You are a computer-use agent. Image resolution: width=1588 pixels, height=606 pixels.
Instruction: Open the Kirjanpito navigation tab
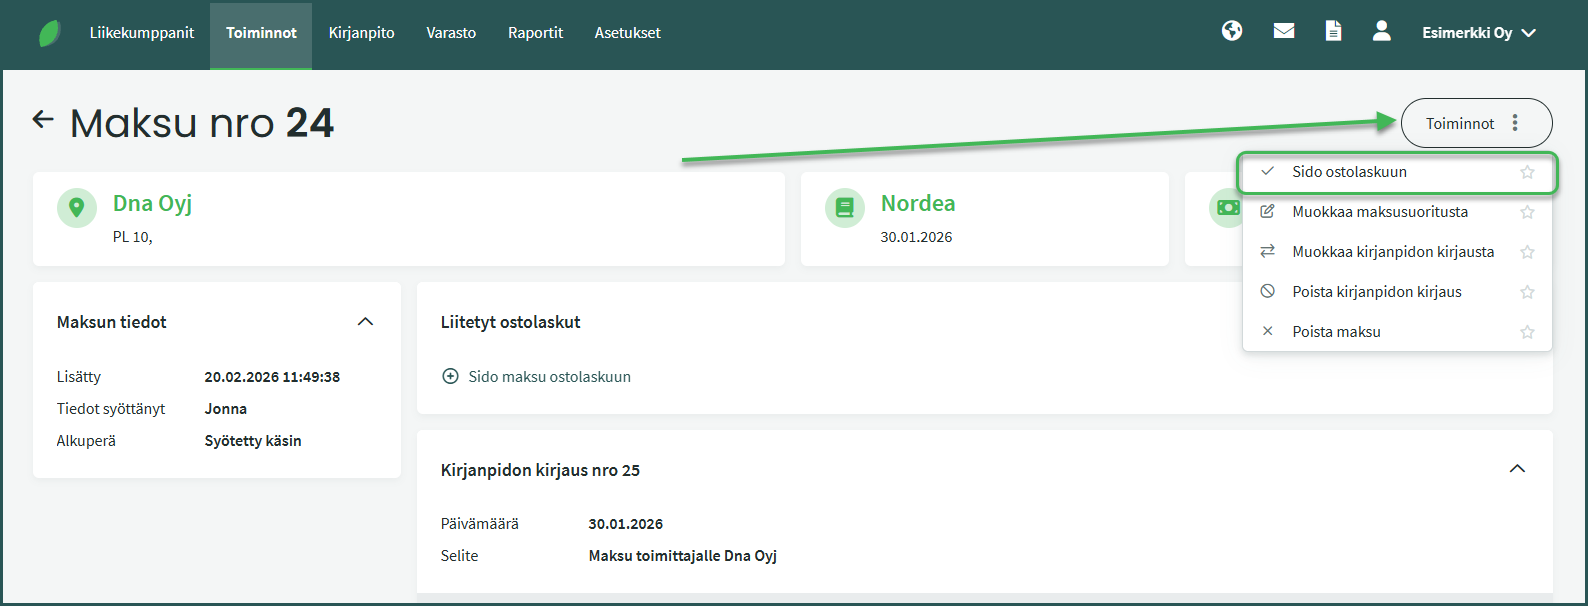point(361,33)
